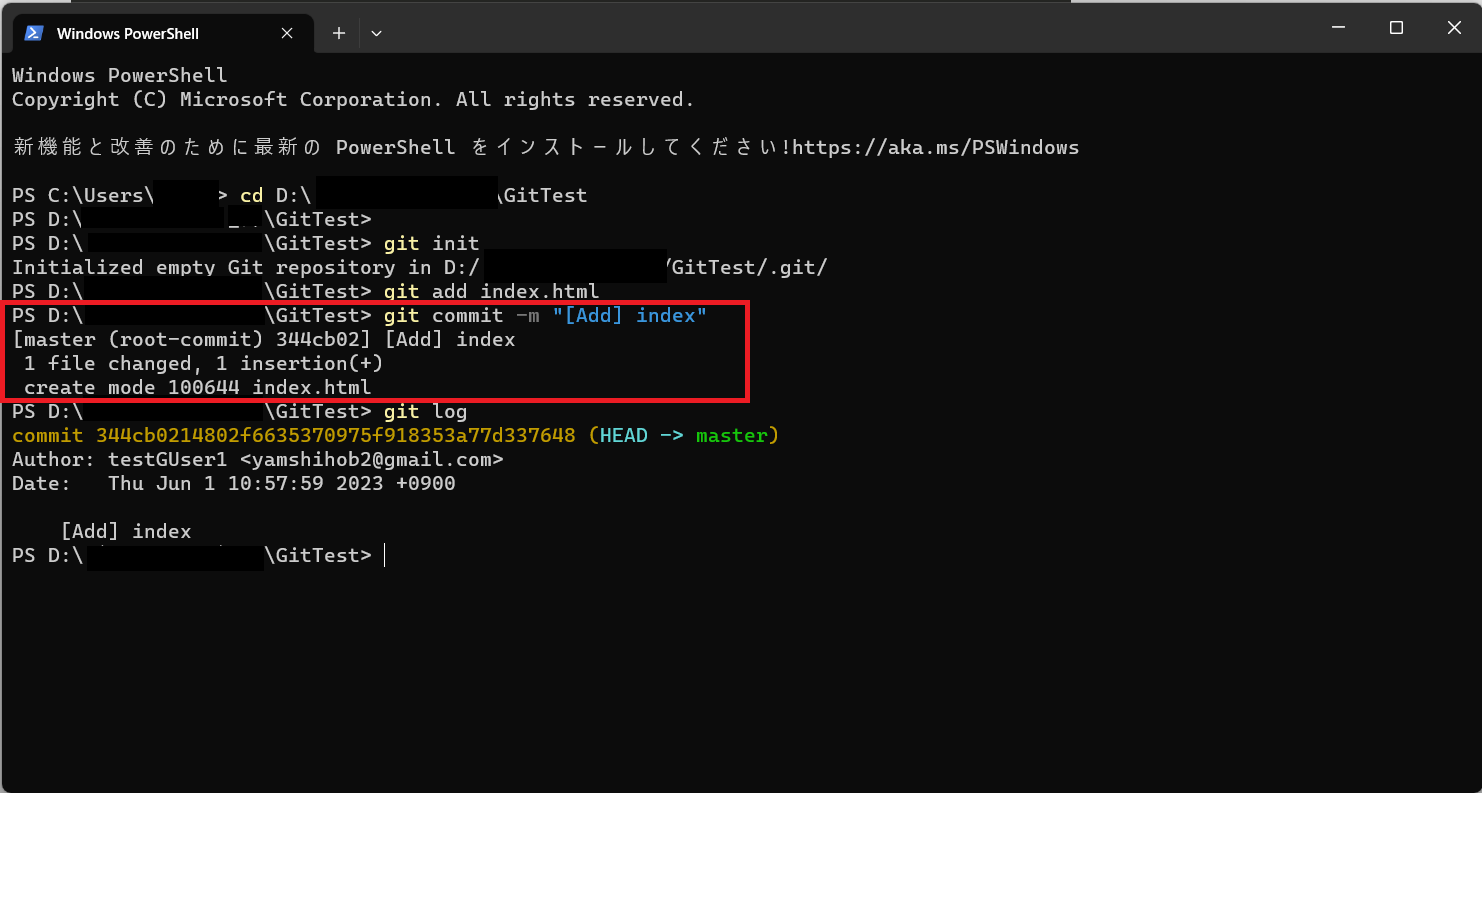The width and height of the screenshot is (1482, 923).
Task: Click at the blinking prompt cursor
Action: [385, 555]
